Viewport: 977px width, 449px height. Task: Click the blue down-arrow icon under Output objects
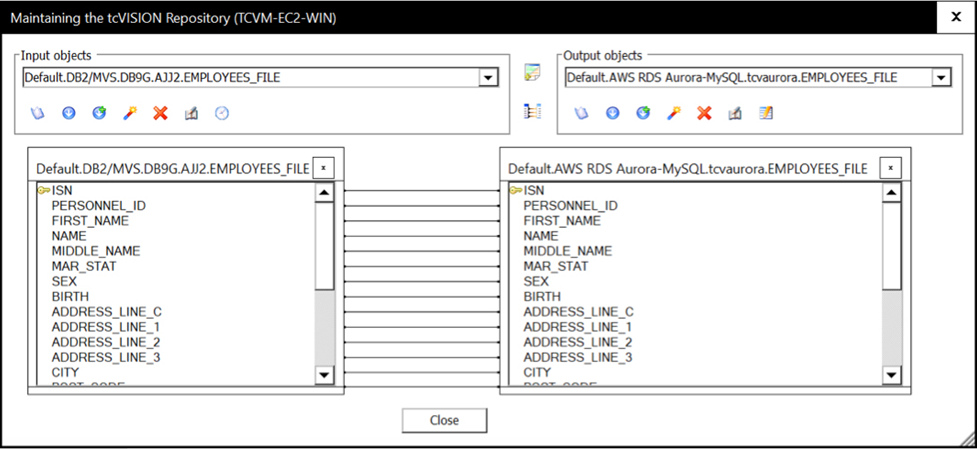612,113
